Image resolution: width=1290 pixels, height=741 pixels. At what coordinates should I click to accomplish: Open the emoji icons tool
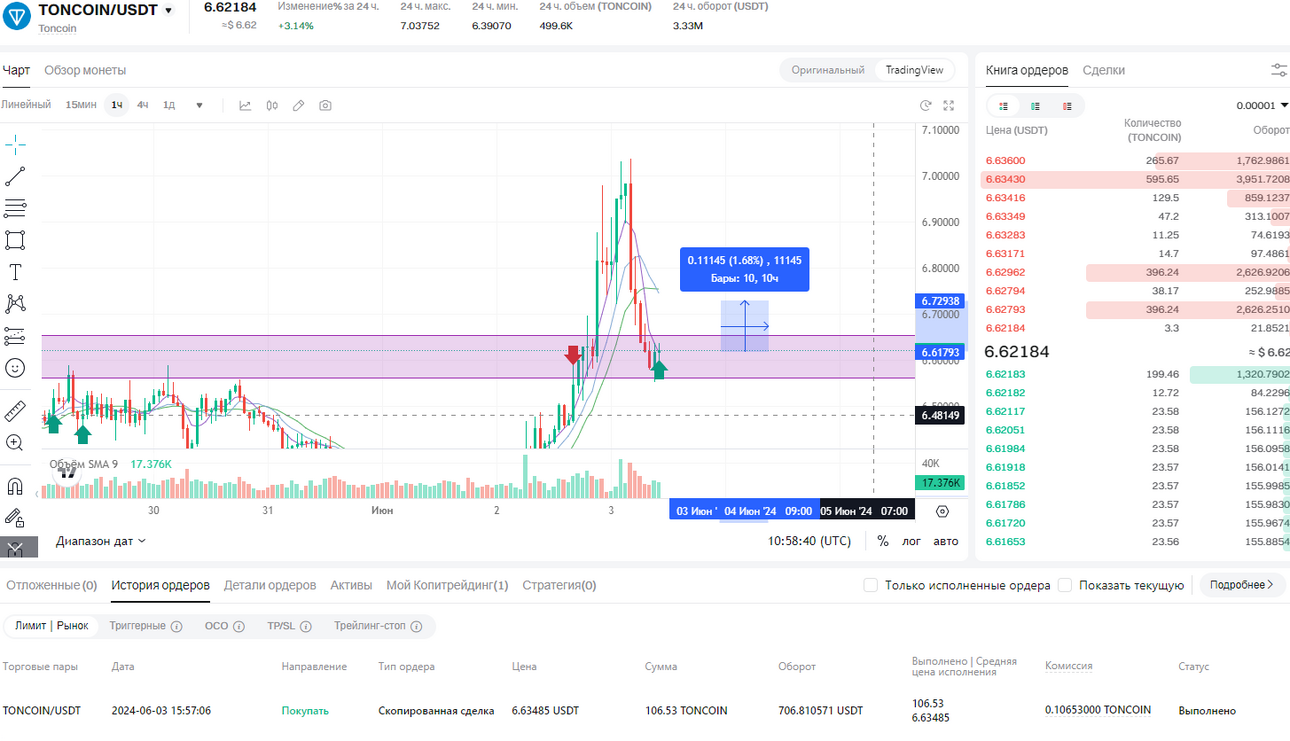click(x=15, y=368)
